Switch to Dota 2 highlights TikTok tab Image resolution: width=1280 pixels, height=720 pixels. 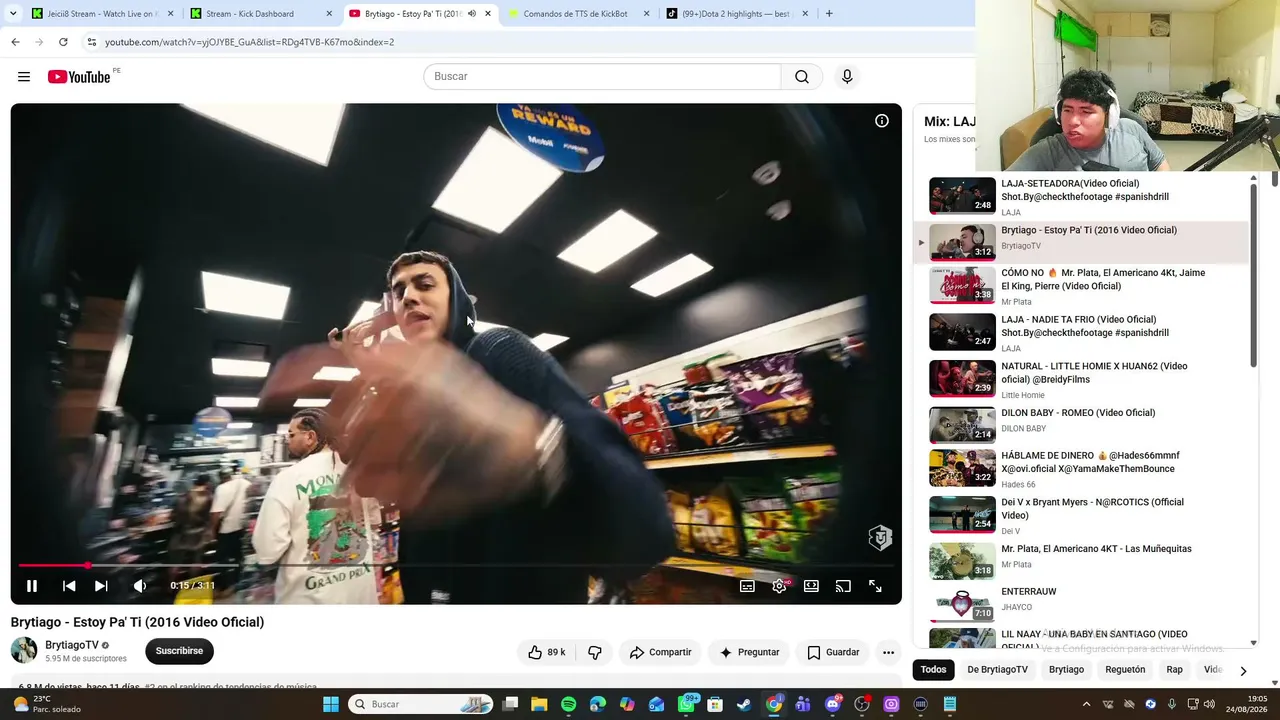(x=738, y=14)
